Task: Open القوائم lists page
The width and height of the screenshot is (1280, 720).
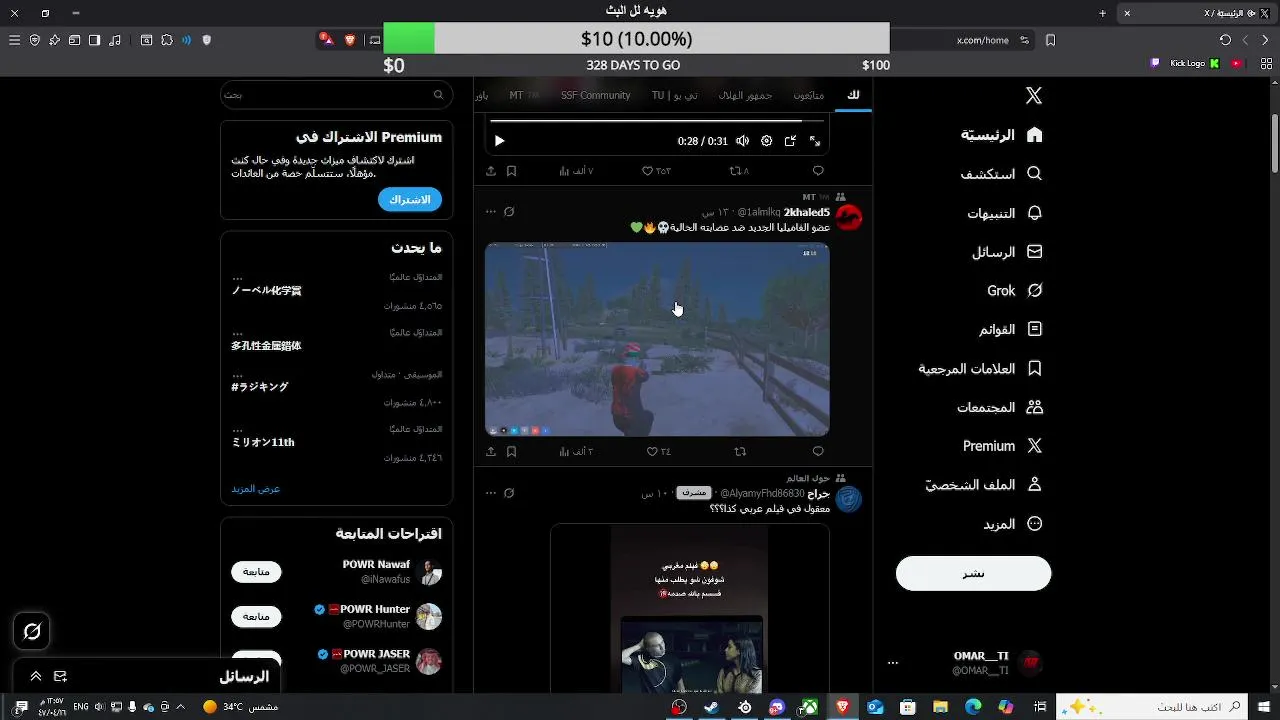Action: click(1011, 330)
